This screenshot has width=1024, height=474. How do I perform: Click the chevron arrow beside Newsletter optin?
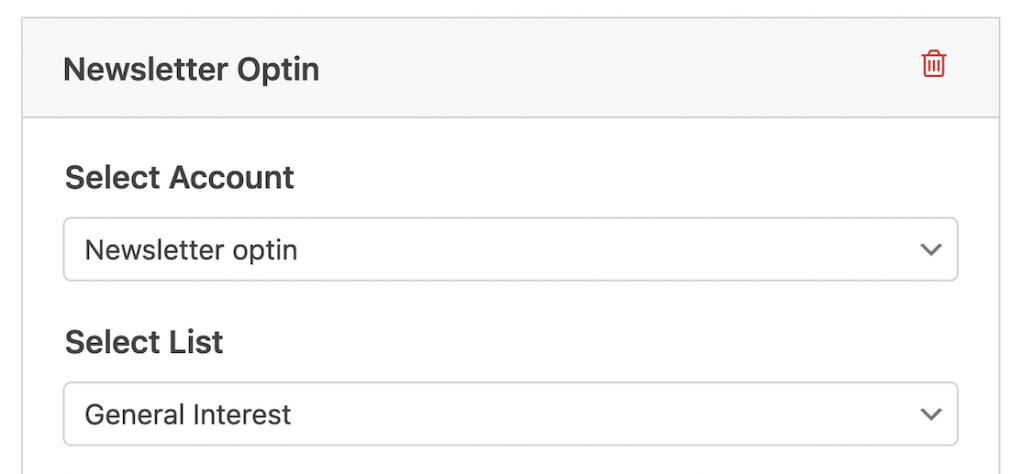[x=931, y=249]
